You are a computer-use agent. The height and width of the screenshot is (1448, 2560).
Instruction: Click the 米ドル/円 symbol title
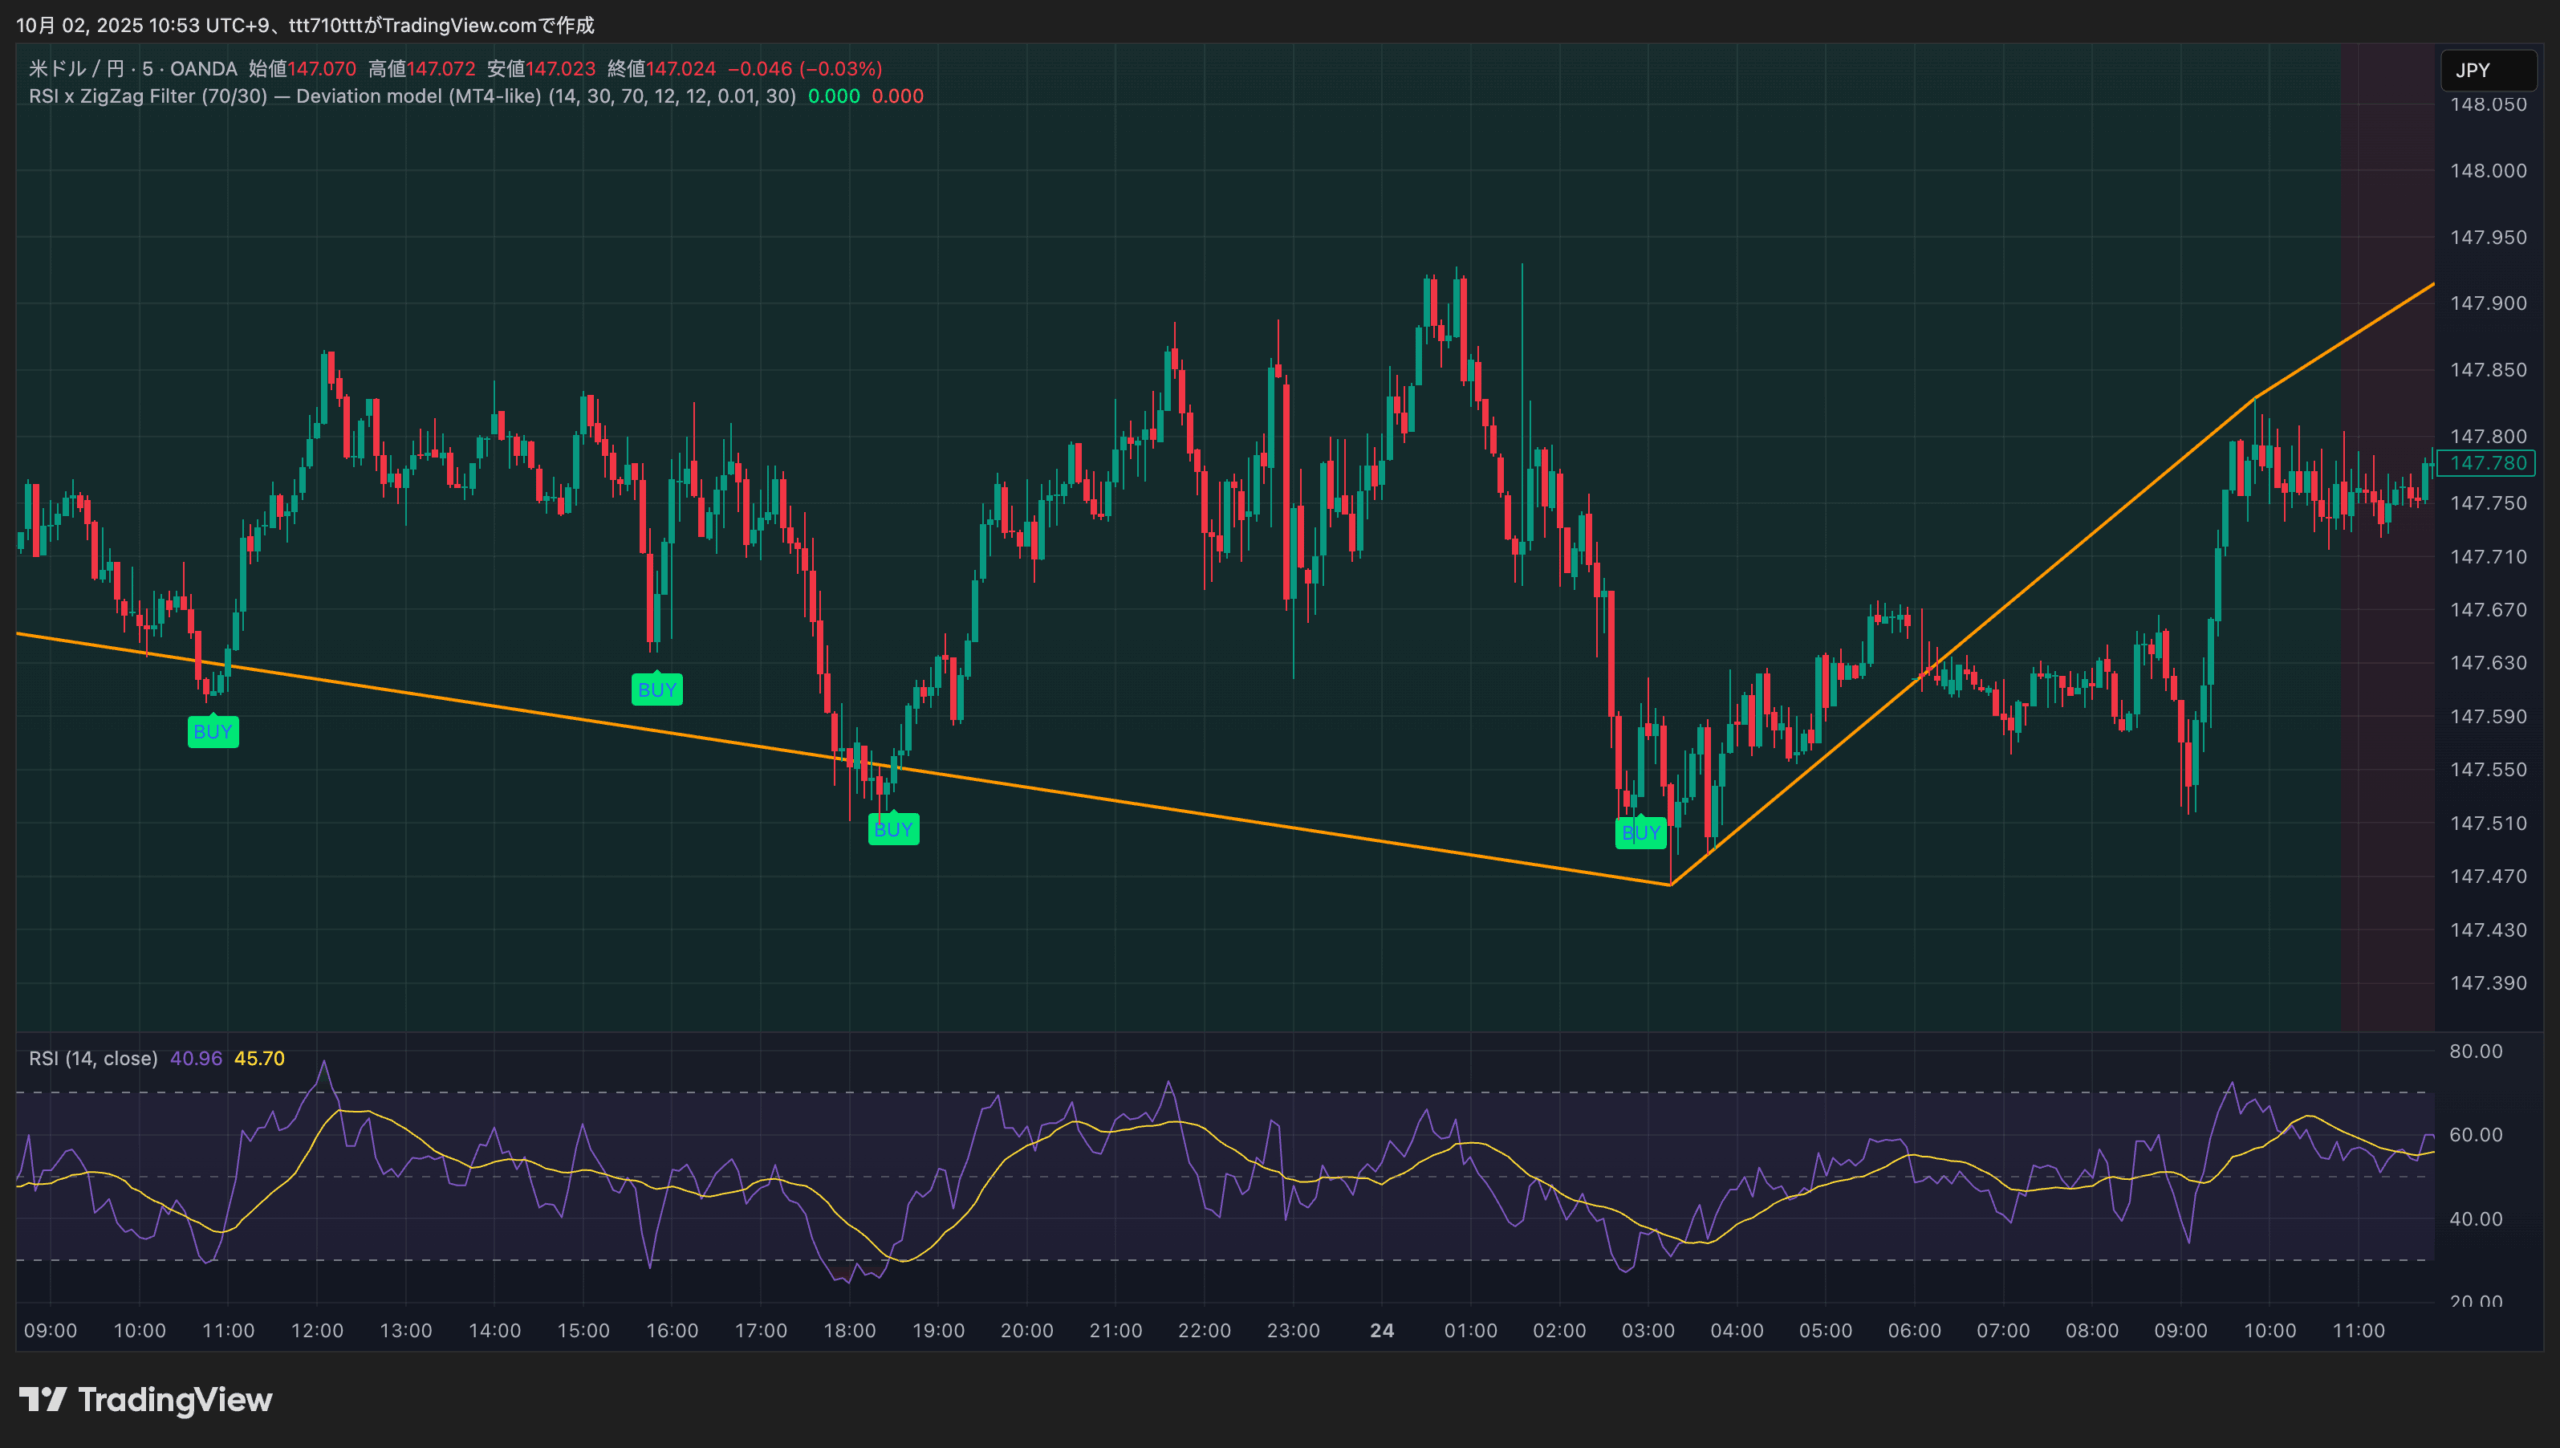point(76,68)
